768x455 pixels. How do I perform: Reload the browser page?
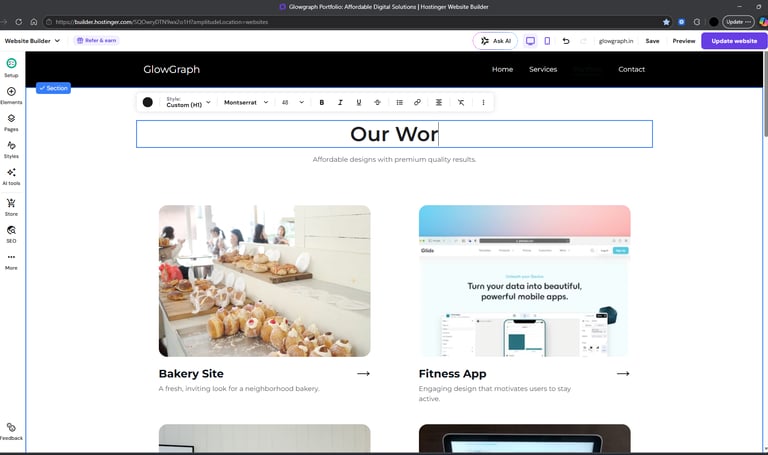click(19, 22)
